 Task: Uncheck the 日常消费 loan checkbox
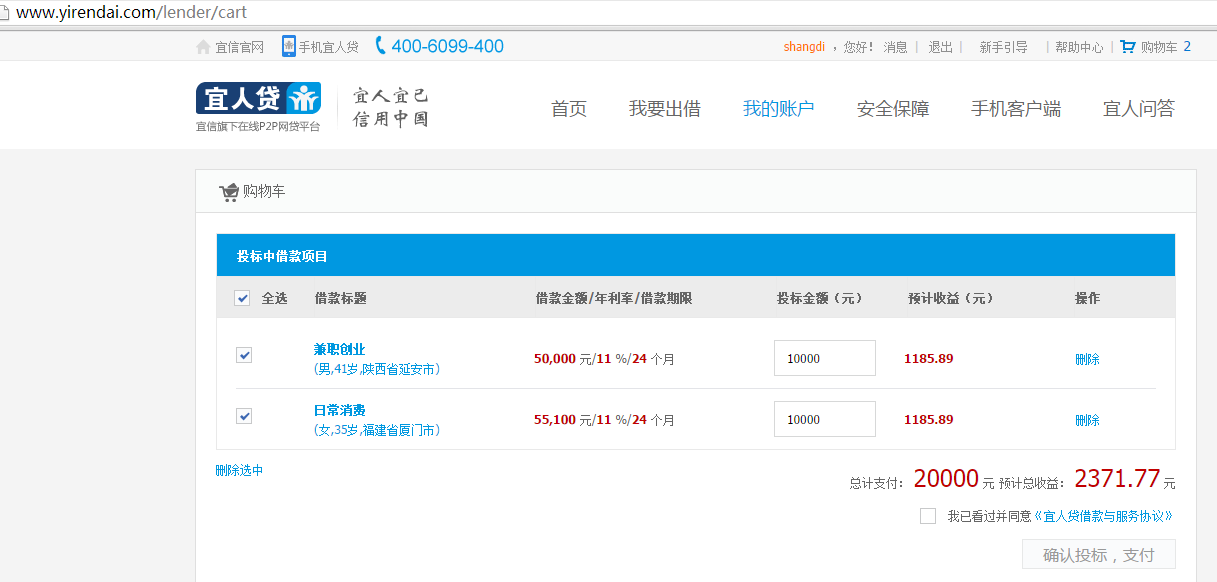coord(244,416)
